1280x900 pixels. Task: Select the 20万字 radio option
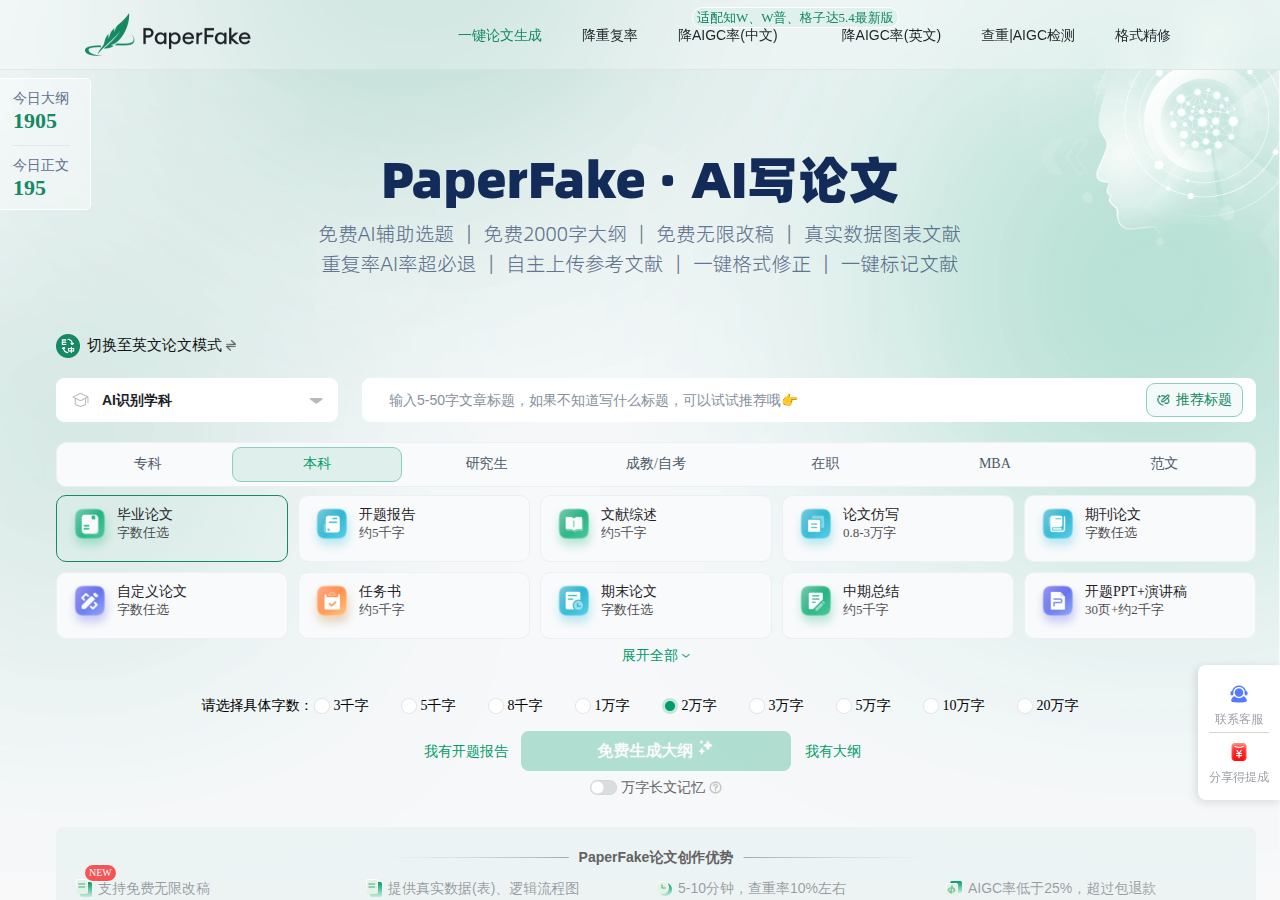click(1025, 706)
